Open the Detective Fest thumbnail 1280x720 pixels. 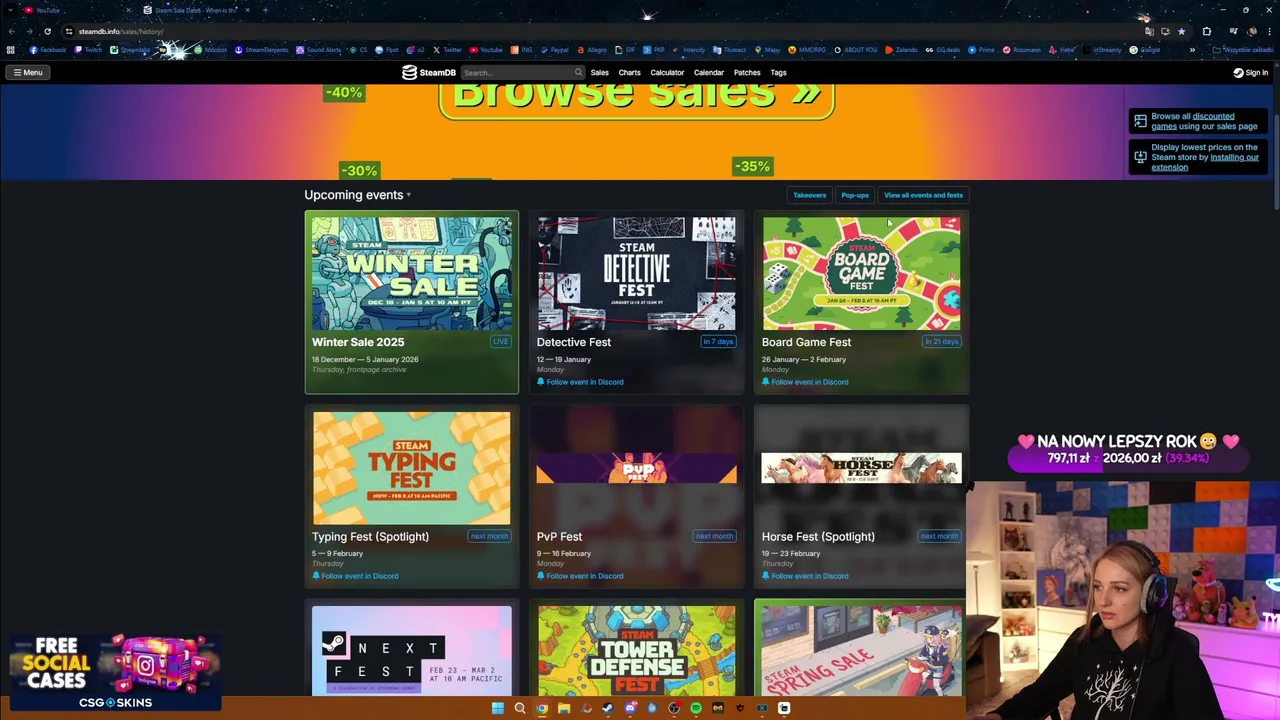point(636,273)
